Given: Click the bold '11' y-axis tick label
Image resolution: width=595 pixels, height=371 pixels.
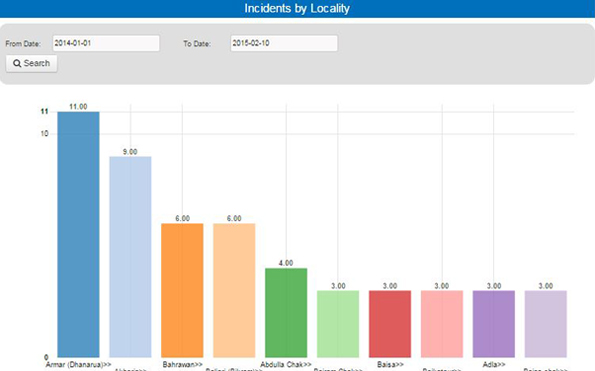Looking at the screenshot, I should [44, 112].
